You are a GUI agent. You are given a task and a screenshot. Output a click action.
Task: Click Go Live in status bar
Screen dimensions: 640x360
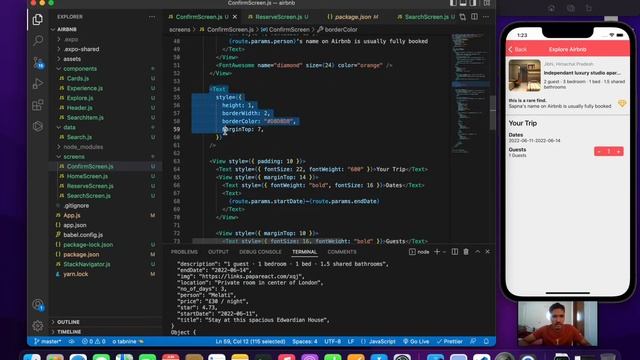point(416,341)
